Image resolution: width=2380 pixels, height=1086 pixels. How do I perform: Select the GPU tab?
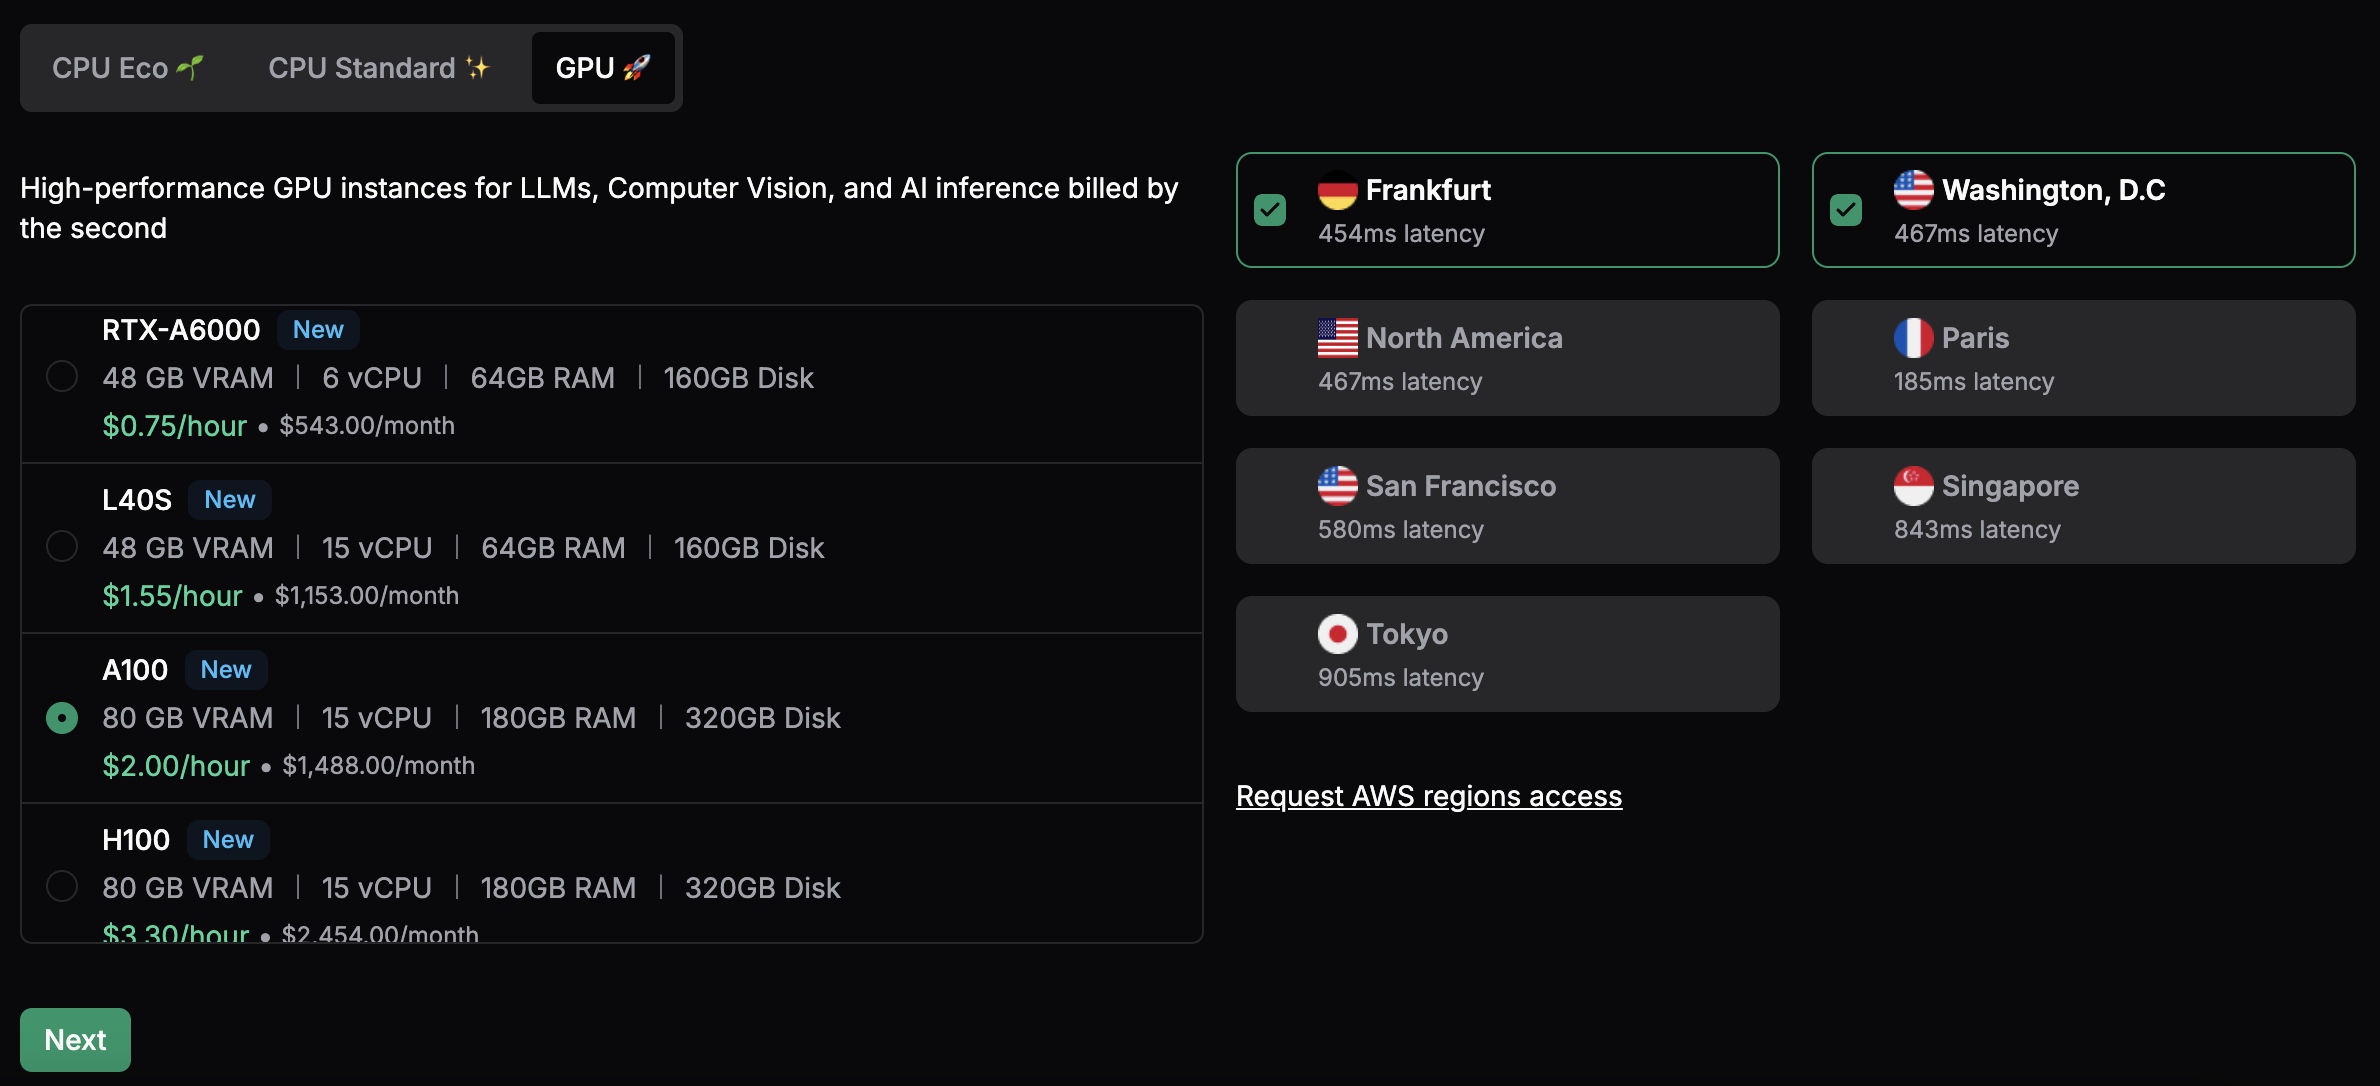603,65
